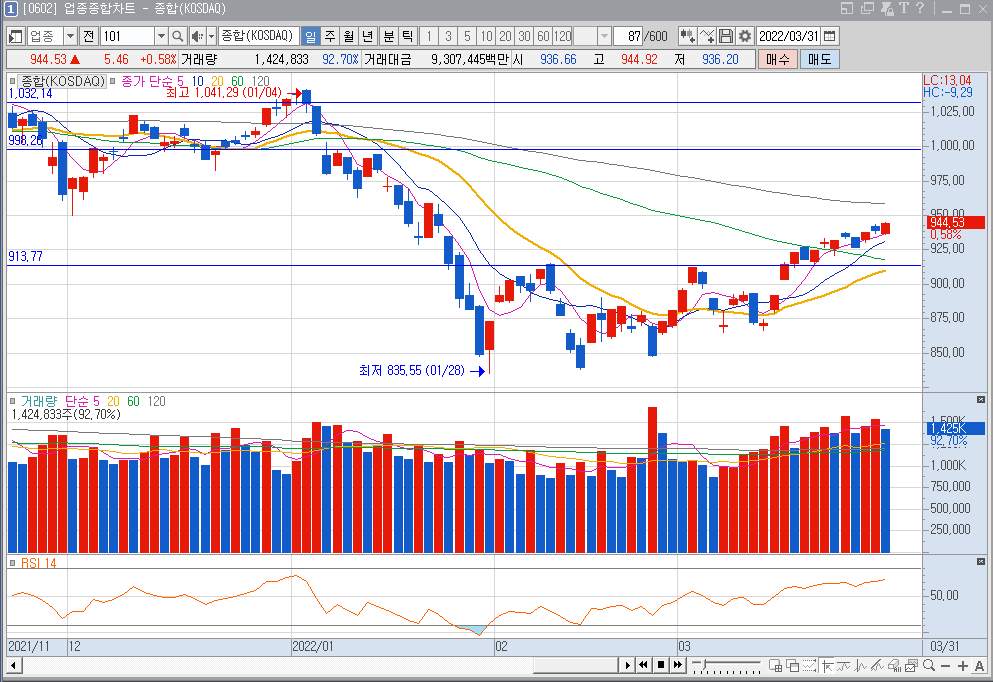Click the dotted-frame chart region icon at bottom
The image size is (993, 682).
tap(809, 665)
